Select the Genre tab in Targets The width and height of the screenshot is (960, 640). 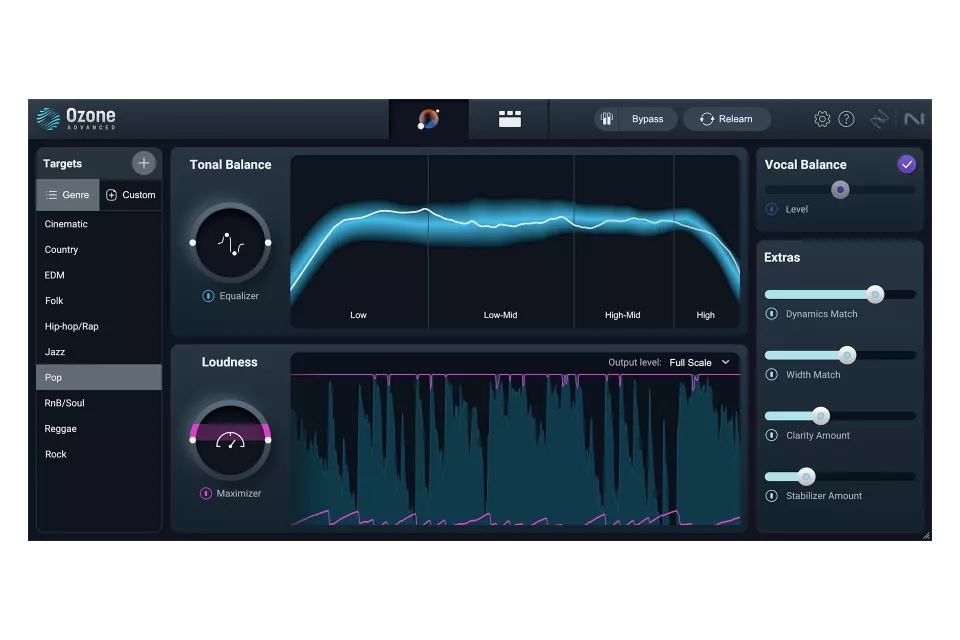[x=68, y=195]
